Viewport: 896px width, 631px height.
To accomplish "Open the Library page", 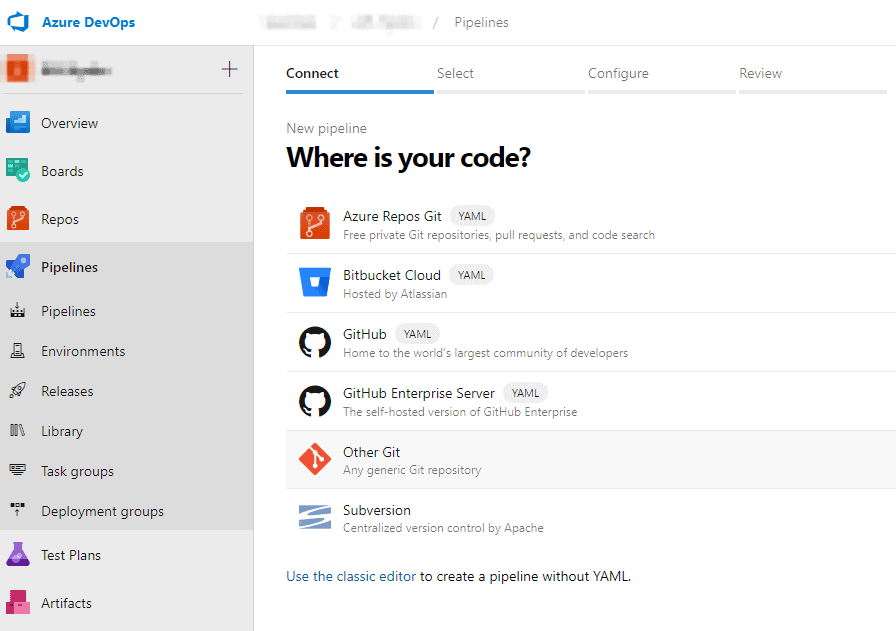I will pos(62,432).
